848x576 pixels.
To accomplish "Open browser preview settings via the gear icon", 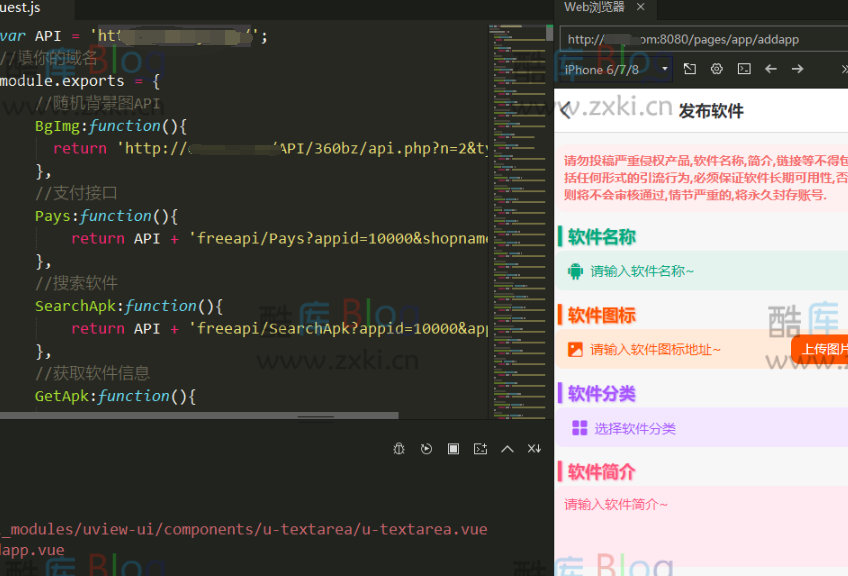I will click(x=715, y=68).
